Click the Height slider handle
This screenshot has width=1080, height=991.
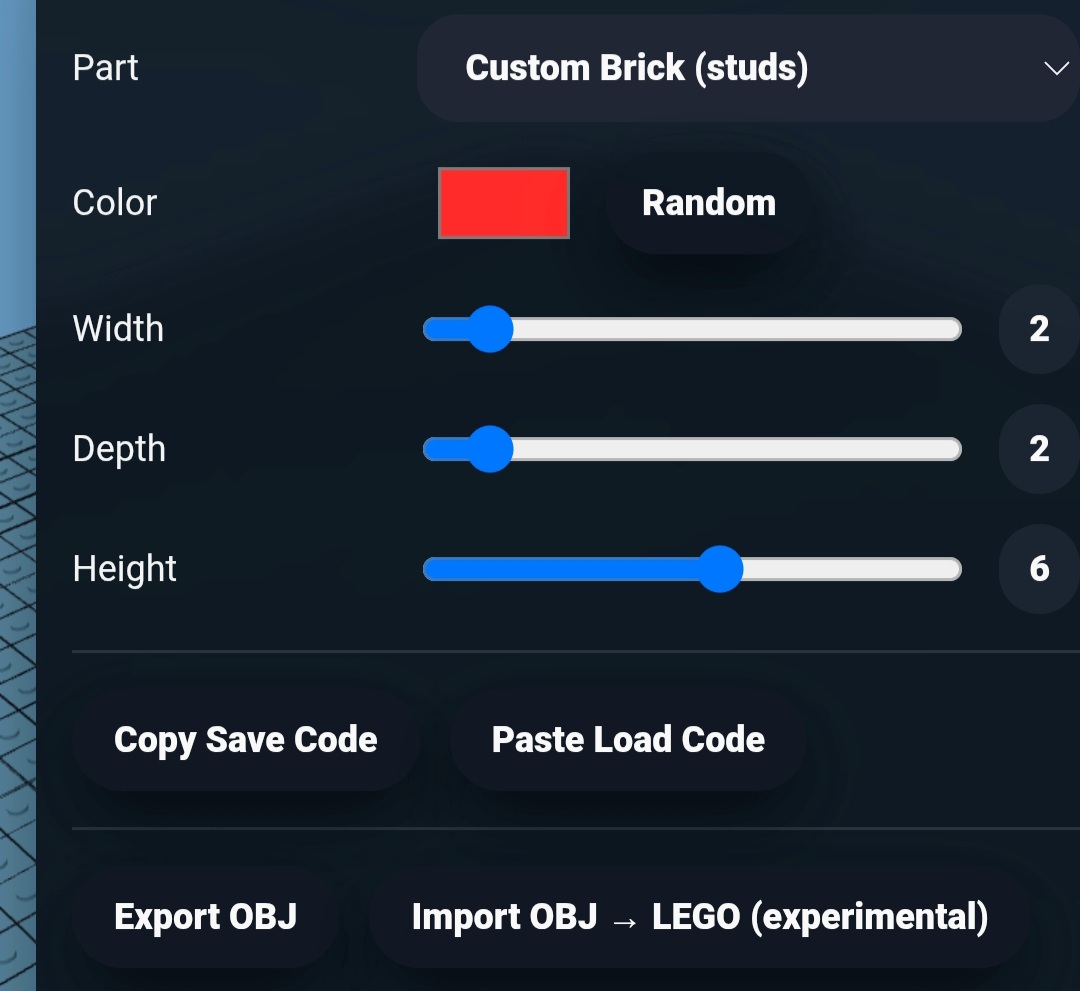(720, 569)
